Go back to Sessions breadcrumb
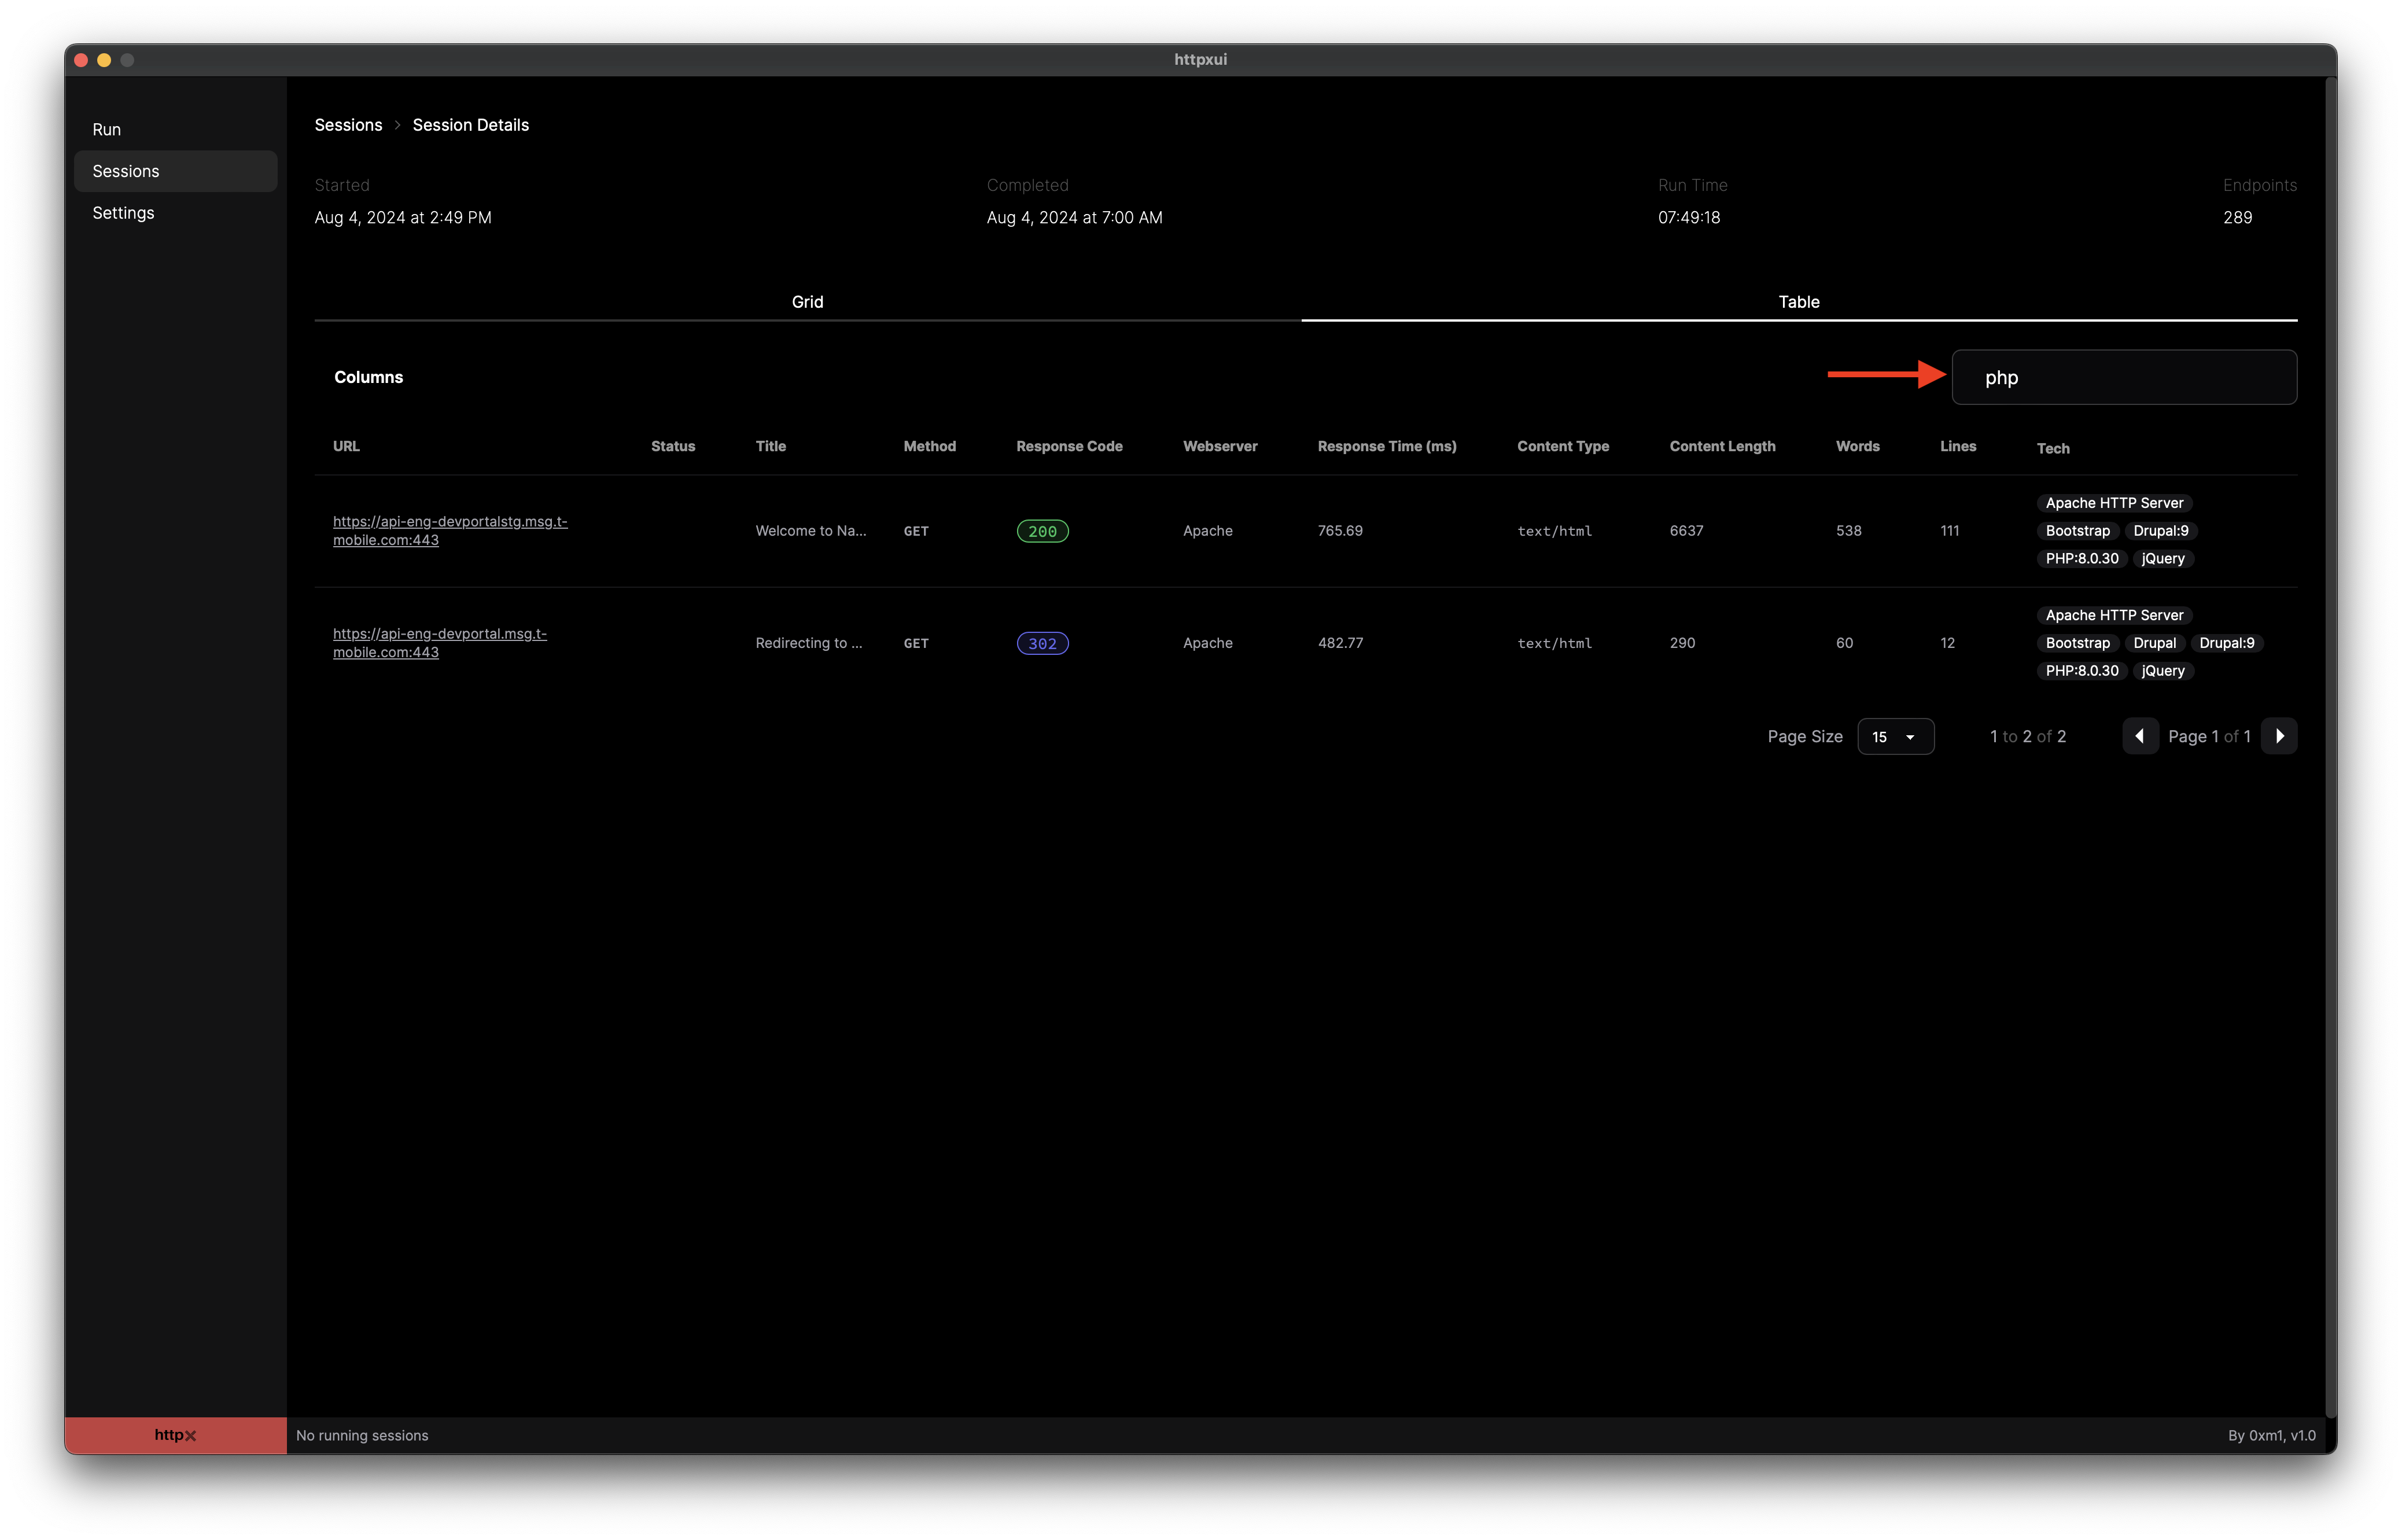Viewport: 2402px width, 1540px height. click(348, 125)
